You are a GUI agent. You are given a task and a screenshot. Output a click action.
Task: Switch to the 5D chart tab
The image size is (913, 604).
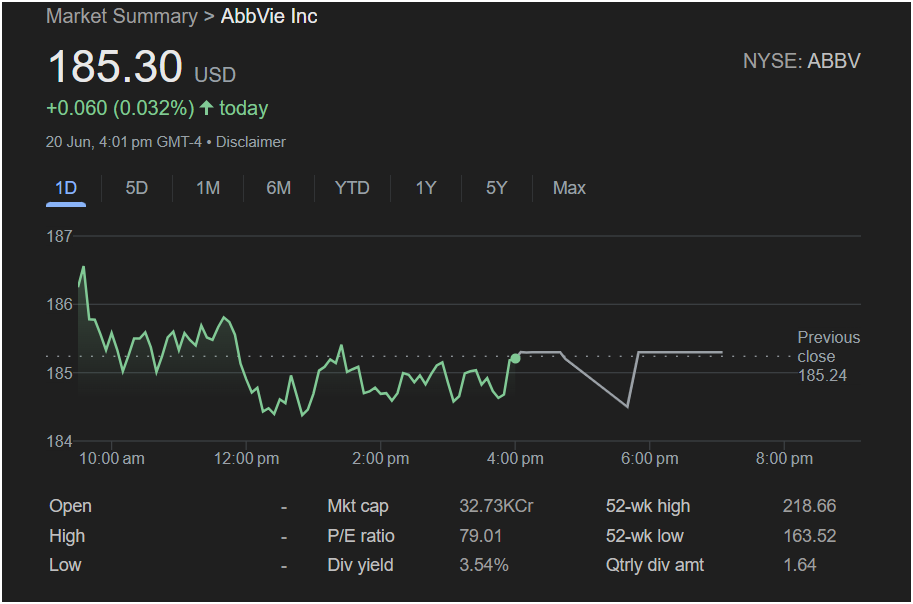coord(137,188)
